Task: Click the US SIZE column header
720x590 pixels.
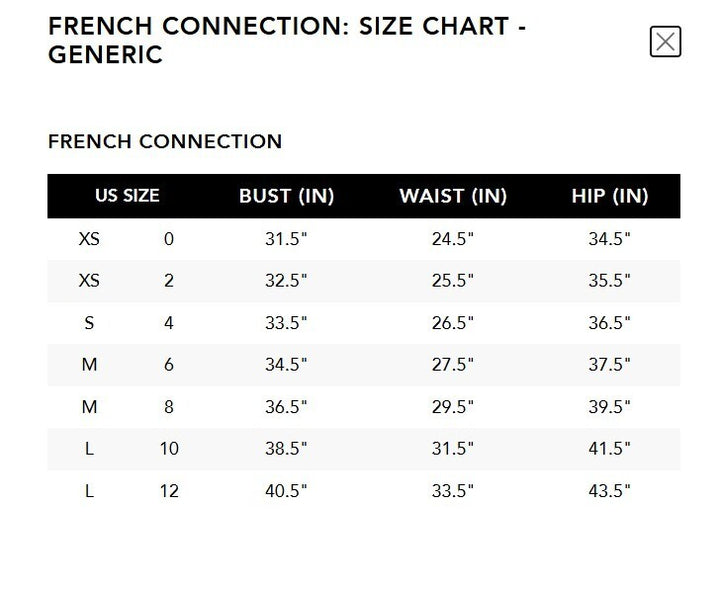Action: tap(127, 196)
